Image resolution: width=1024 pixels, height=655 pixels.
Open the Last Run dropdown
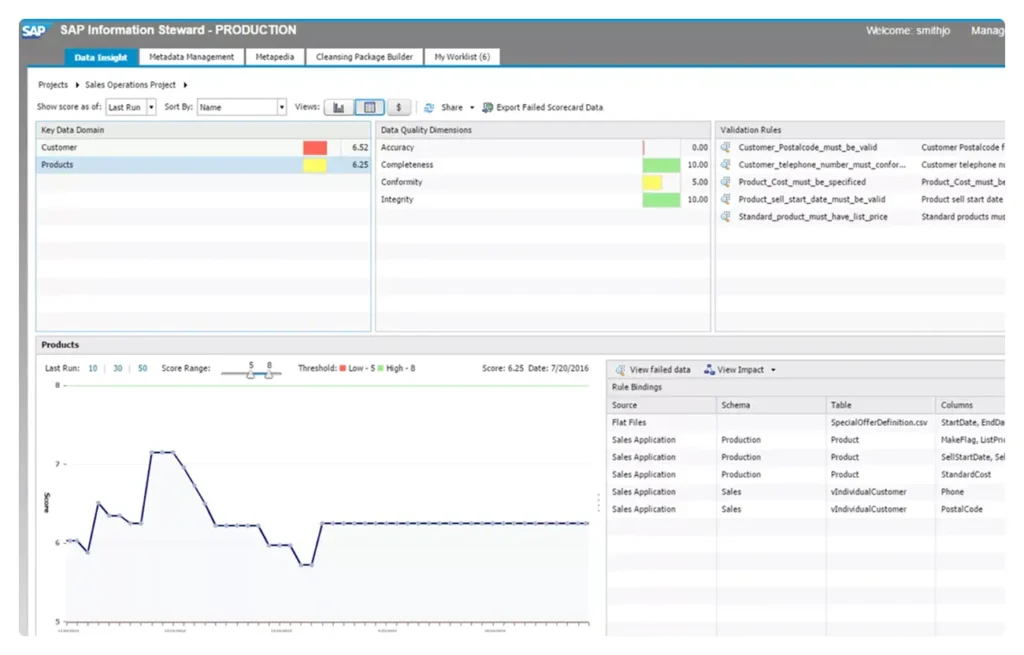[130, 107]
